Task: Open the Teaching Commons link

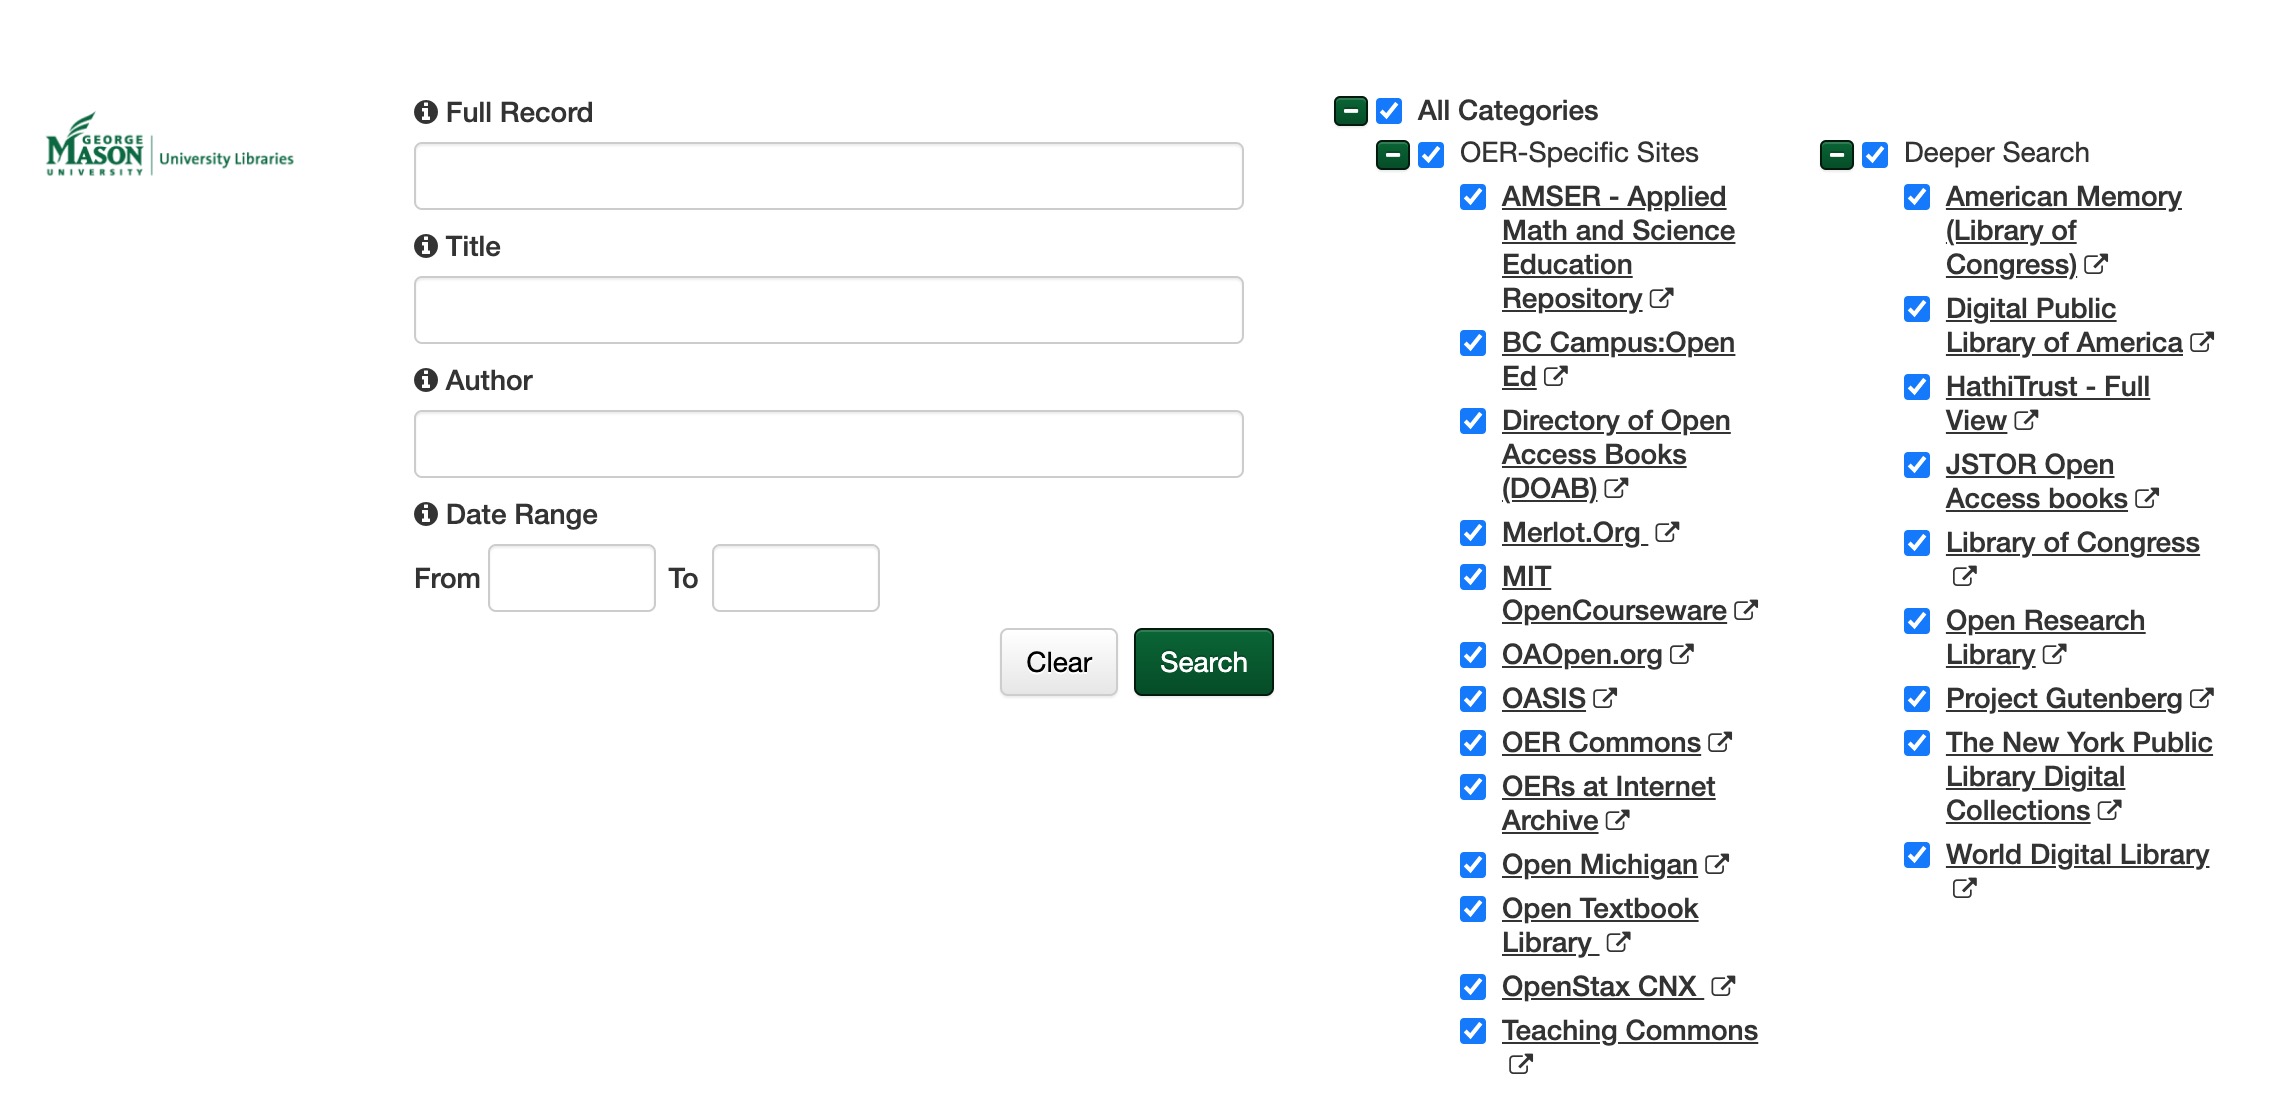Action: [1630, 1030]
